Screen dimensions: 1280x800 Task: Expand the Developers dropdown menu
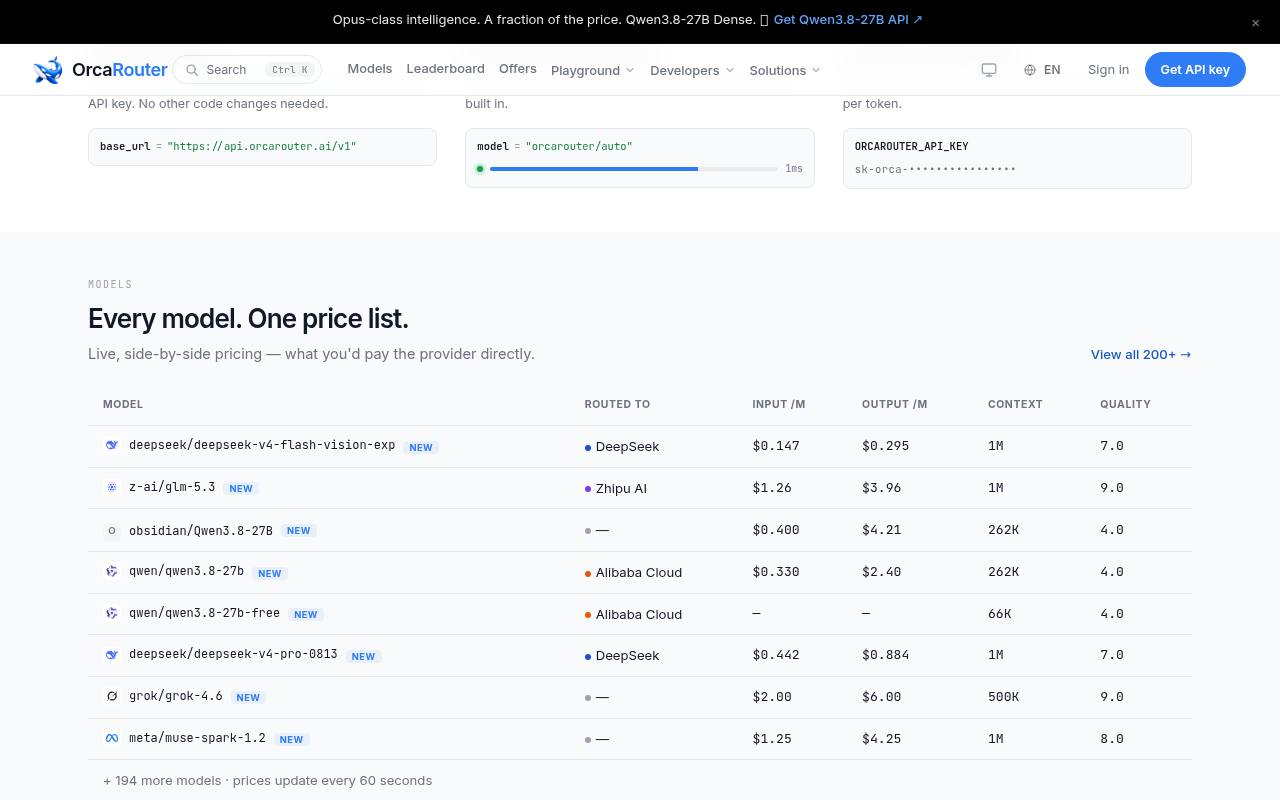(x=692, y=70)
